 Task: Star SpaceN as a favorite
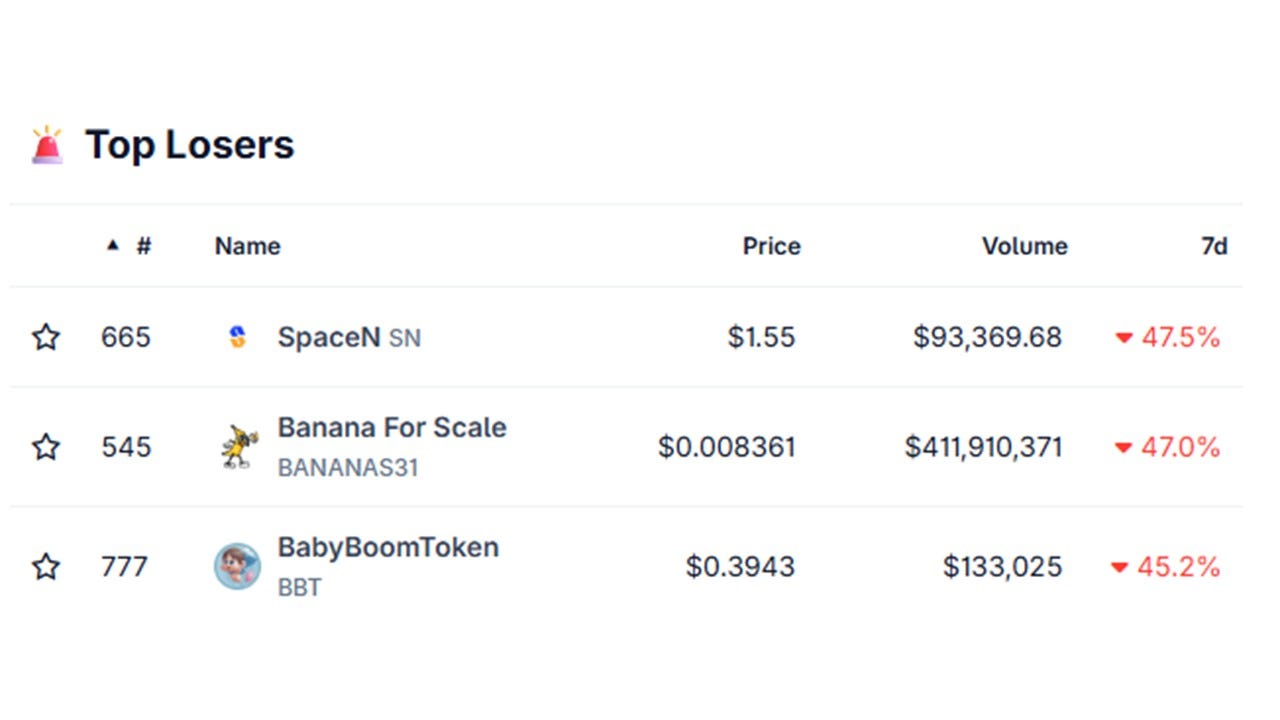46,337
